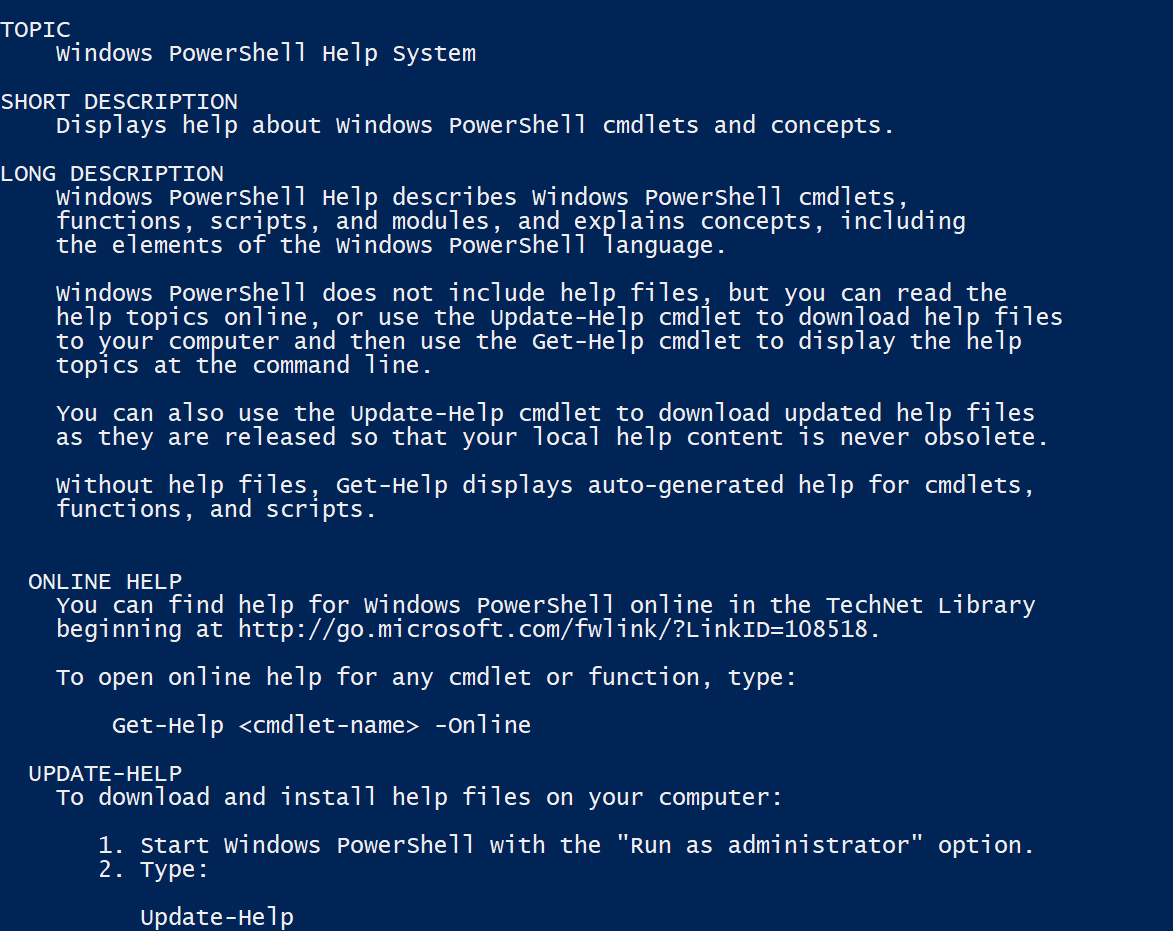The image size is (1173, 931).
Task: Click the LONG DESCRIPTION heading
Action: 112,174
